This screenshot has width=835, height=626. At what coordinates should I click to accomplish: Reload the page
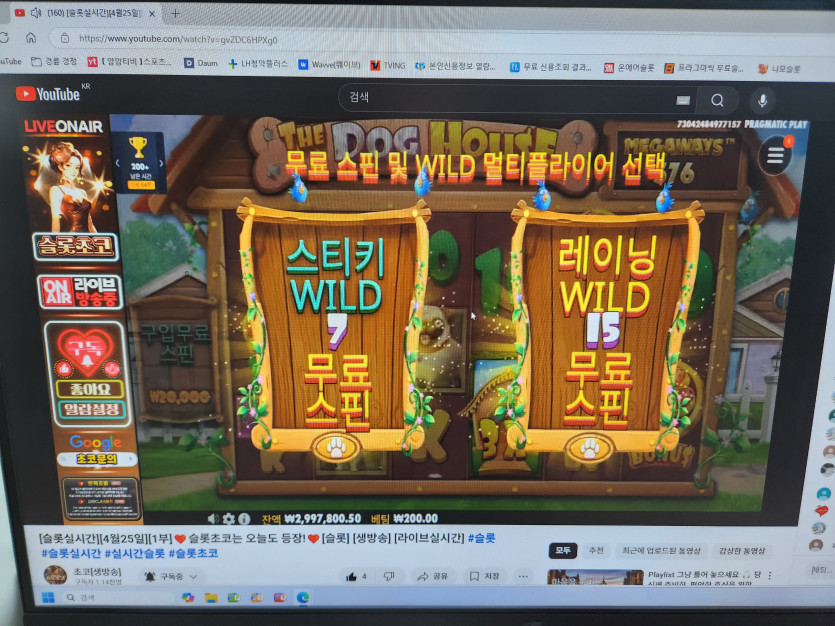tap(4, 38)
